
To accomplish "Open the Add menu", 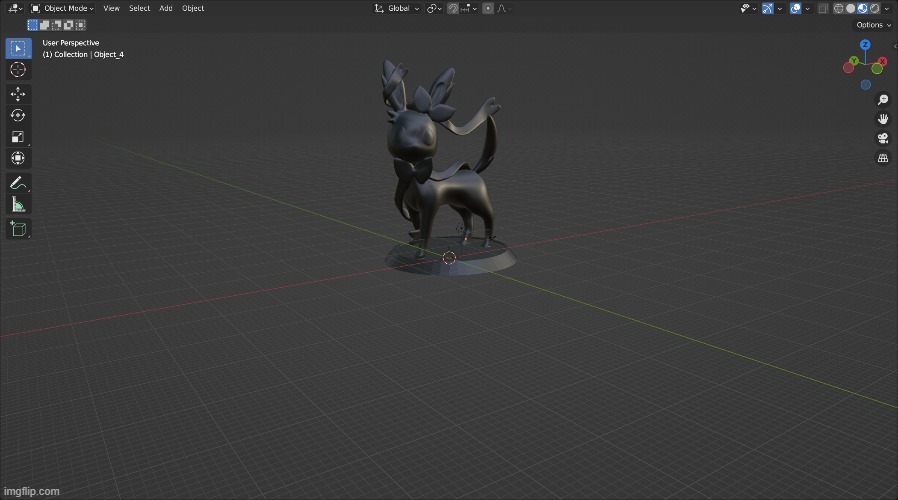I will (166, 8).
